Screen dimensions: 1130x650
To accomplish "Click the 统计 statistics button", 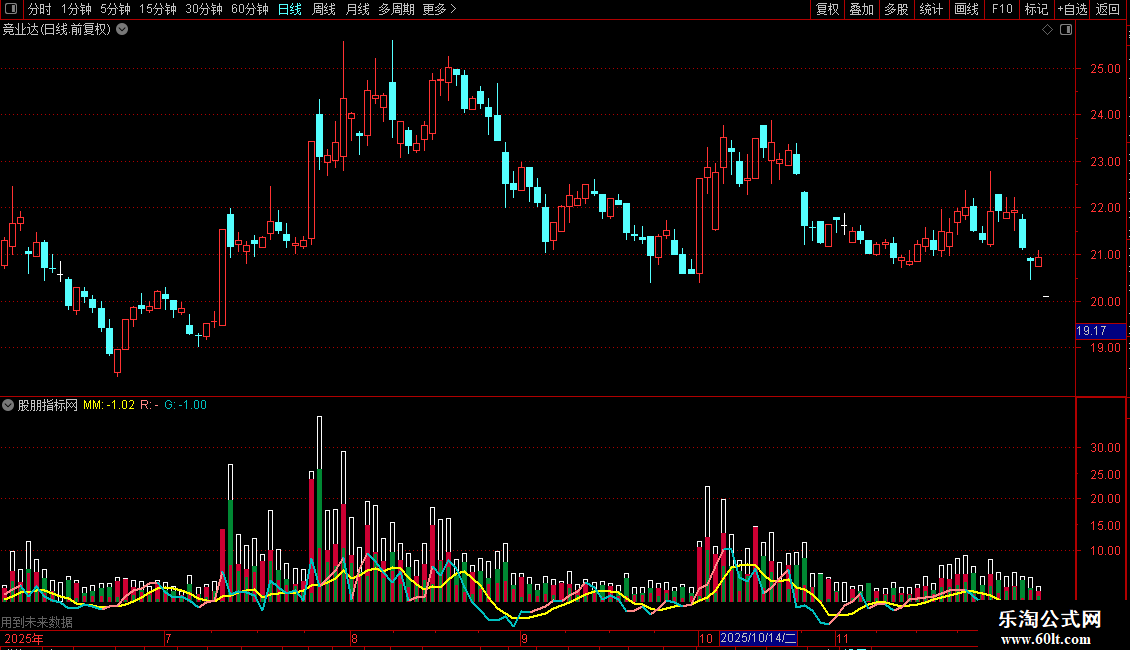I will [931, 9].
